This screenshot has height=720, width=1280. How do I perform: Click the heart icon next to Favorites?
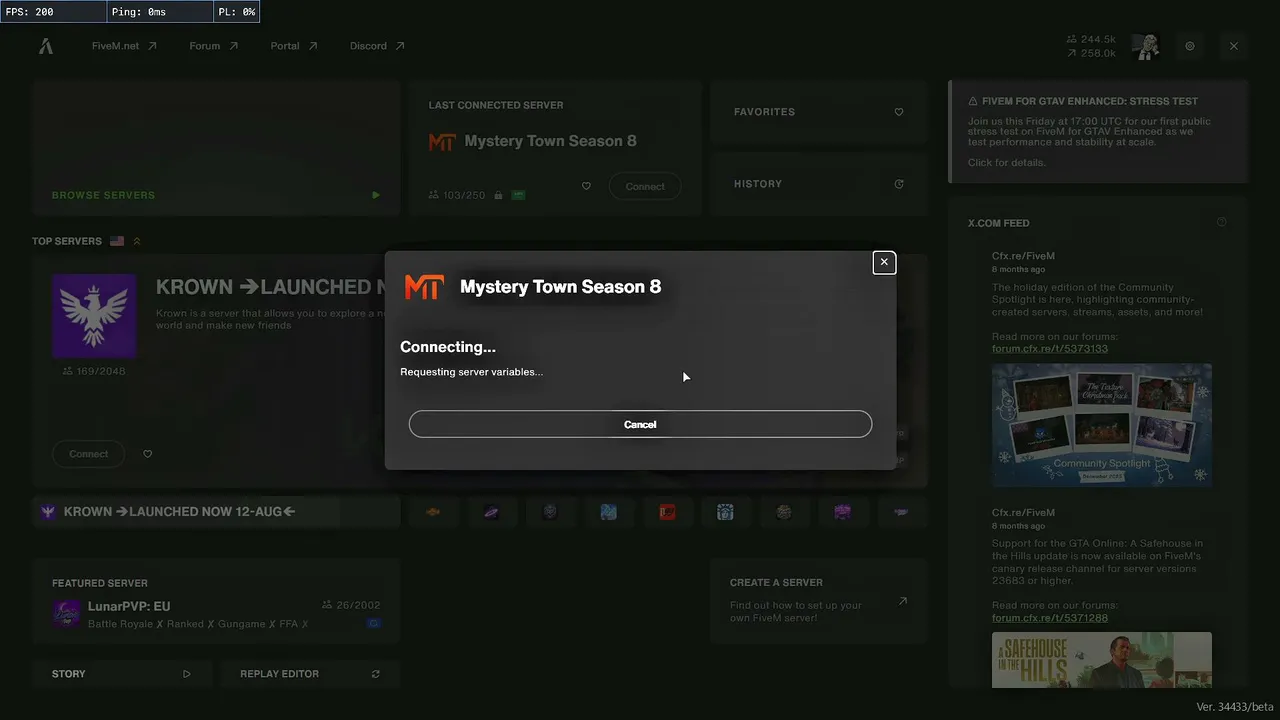point(899,112)
